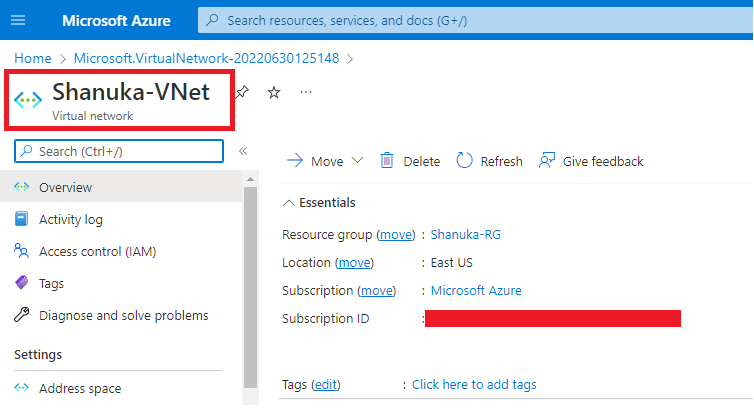Click here to add tags link

coord(474,384)
